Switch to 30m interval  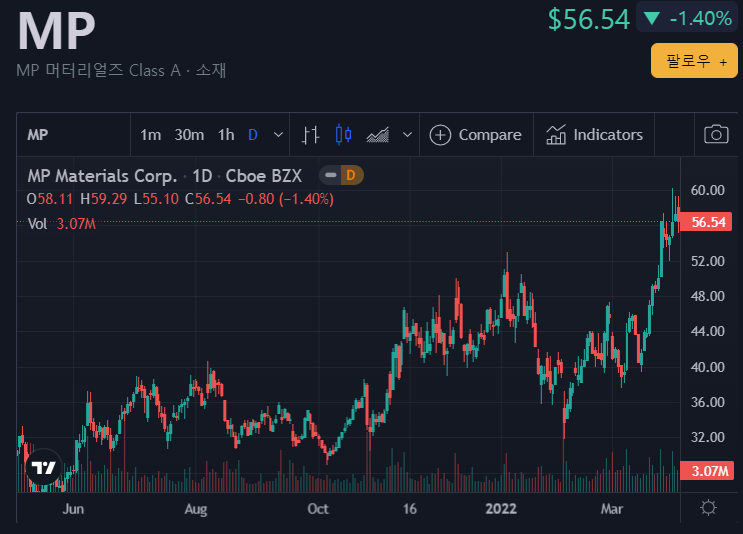pyautogui.click(x=189, y=135)
